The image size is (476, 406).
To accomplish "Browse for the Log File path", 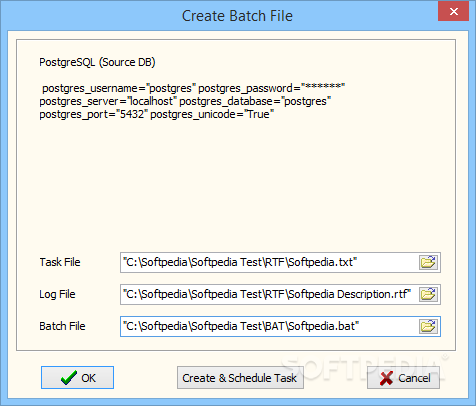I will point(428,294).
